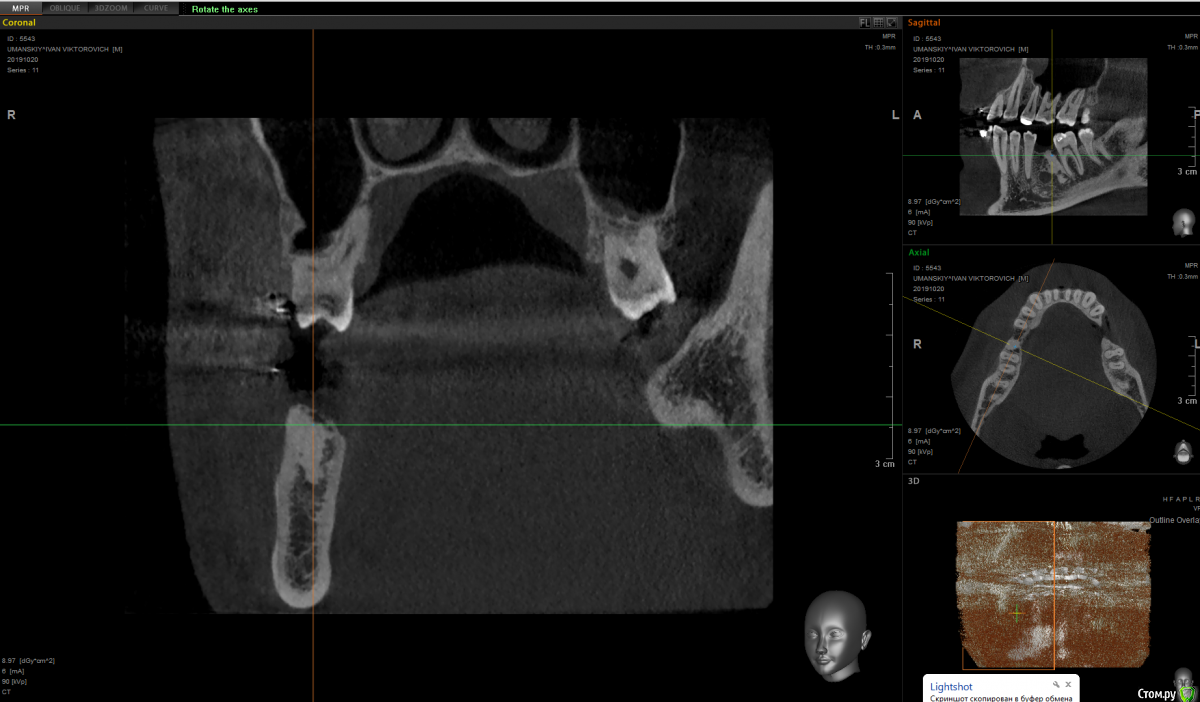Click the Axial panel title

[918, 253]
